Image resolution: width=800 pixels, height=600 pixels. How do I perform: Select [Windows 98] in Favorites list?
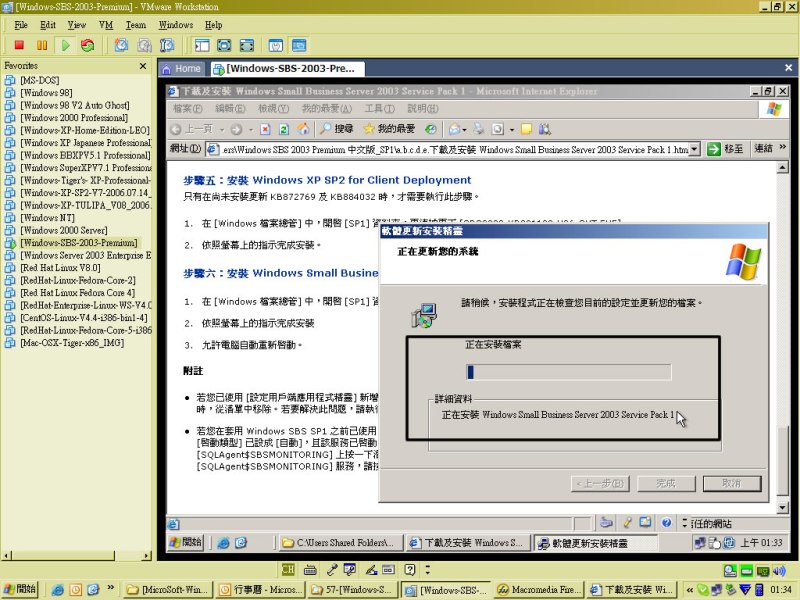[x=46, y=93]
